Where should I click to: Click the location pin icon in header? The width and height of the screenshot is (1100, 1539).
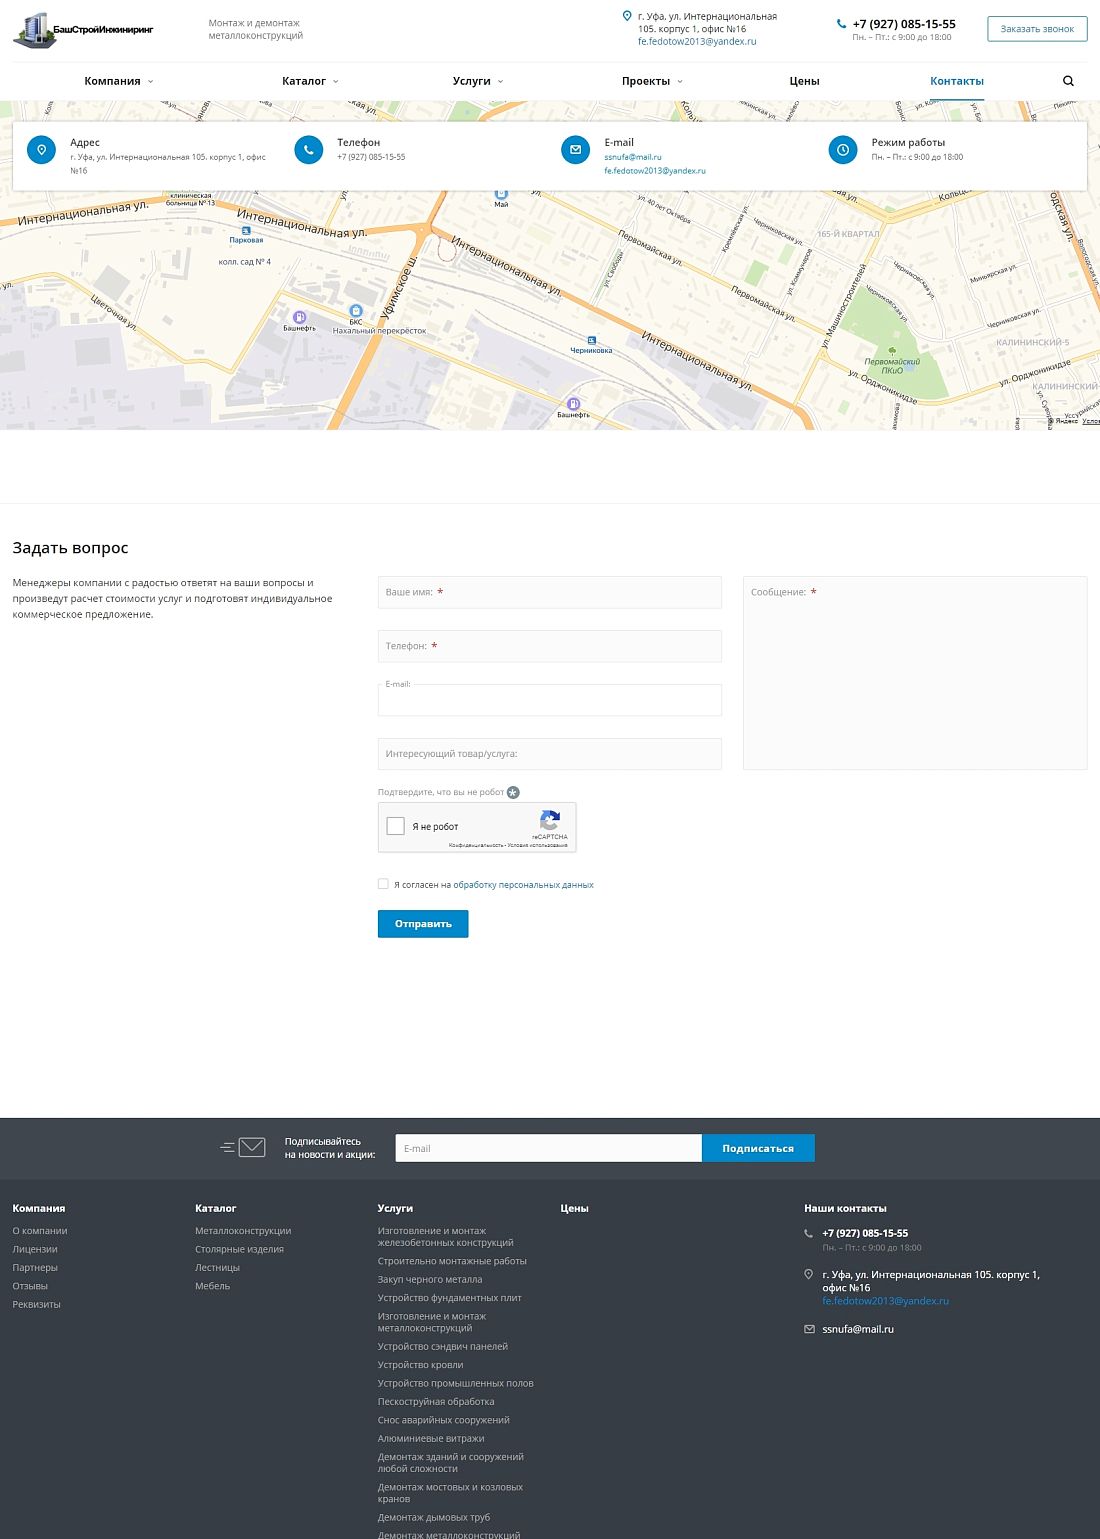627,16
